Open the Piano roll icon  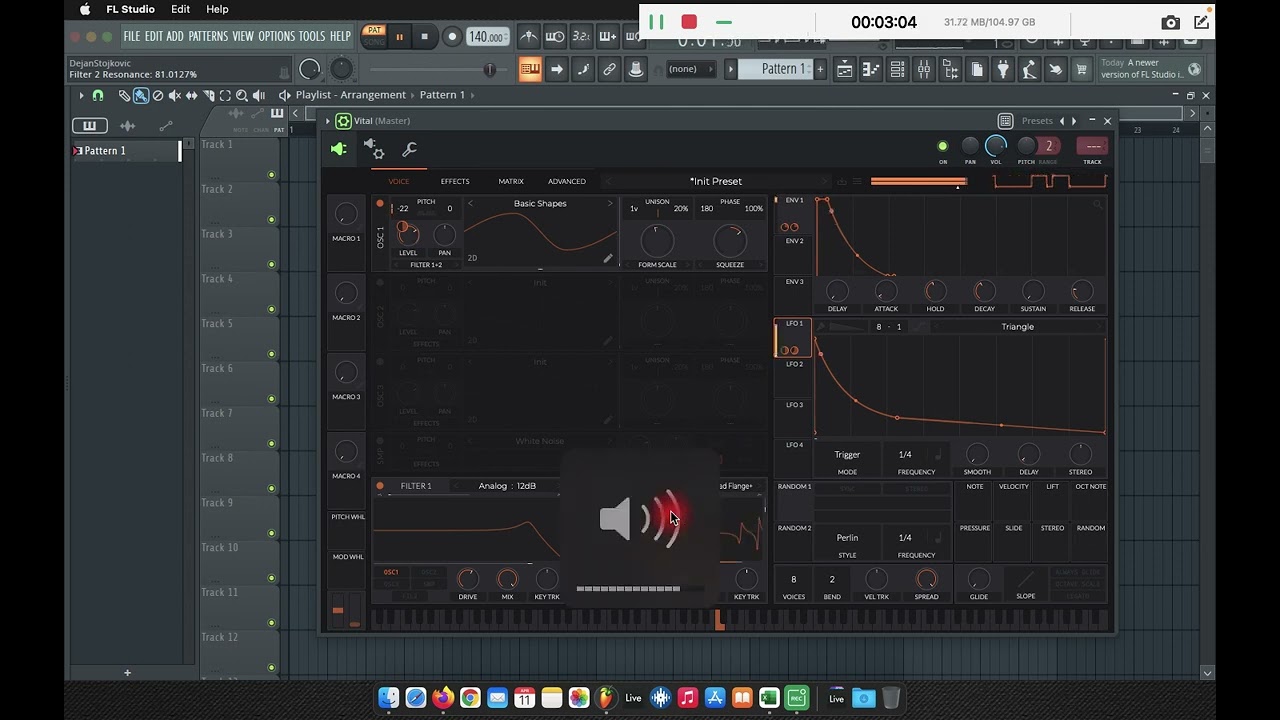coord(871,69)
